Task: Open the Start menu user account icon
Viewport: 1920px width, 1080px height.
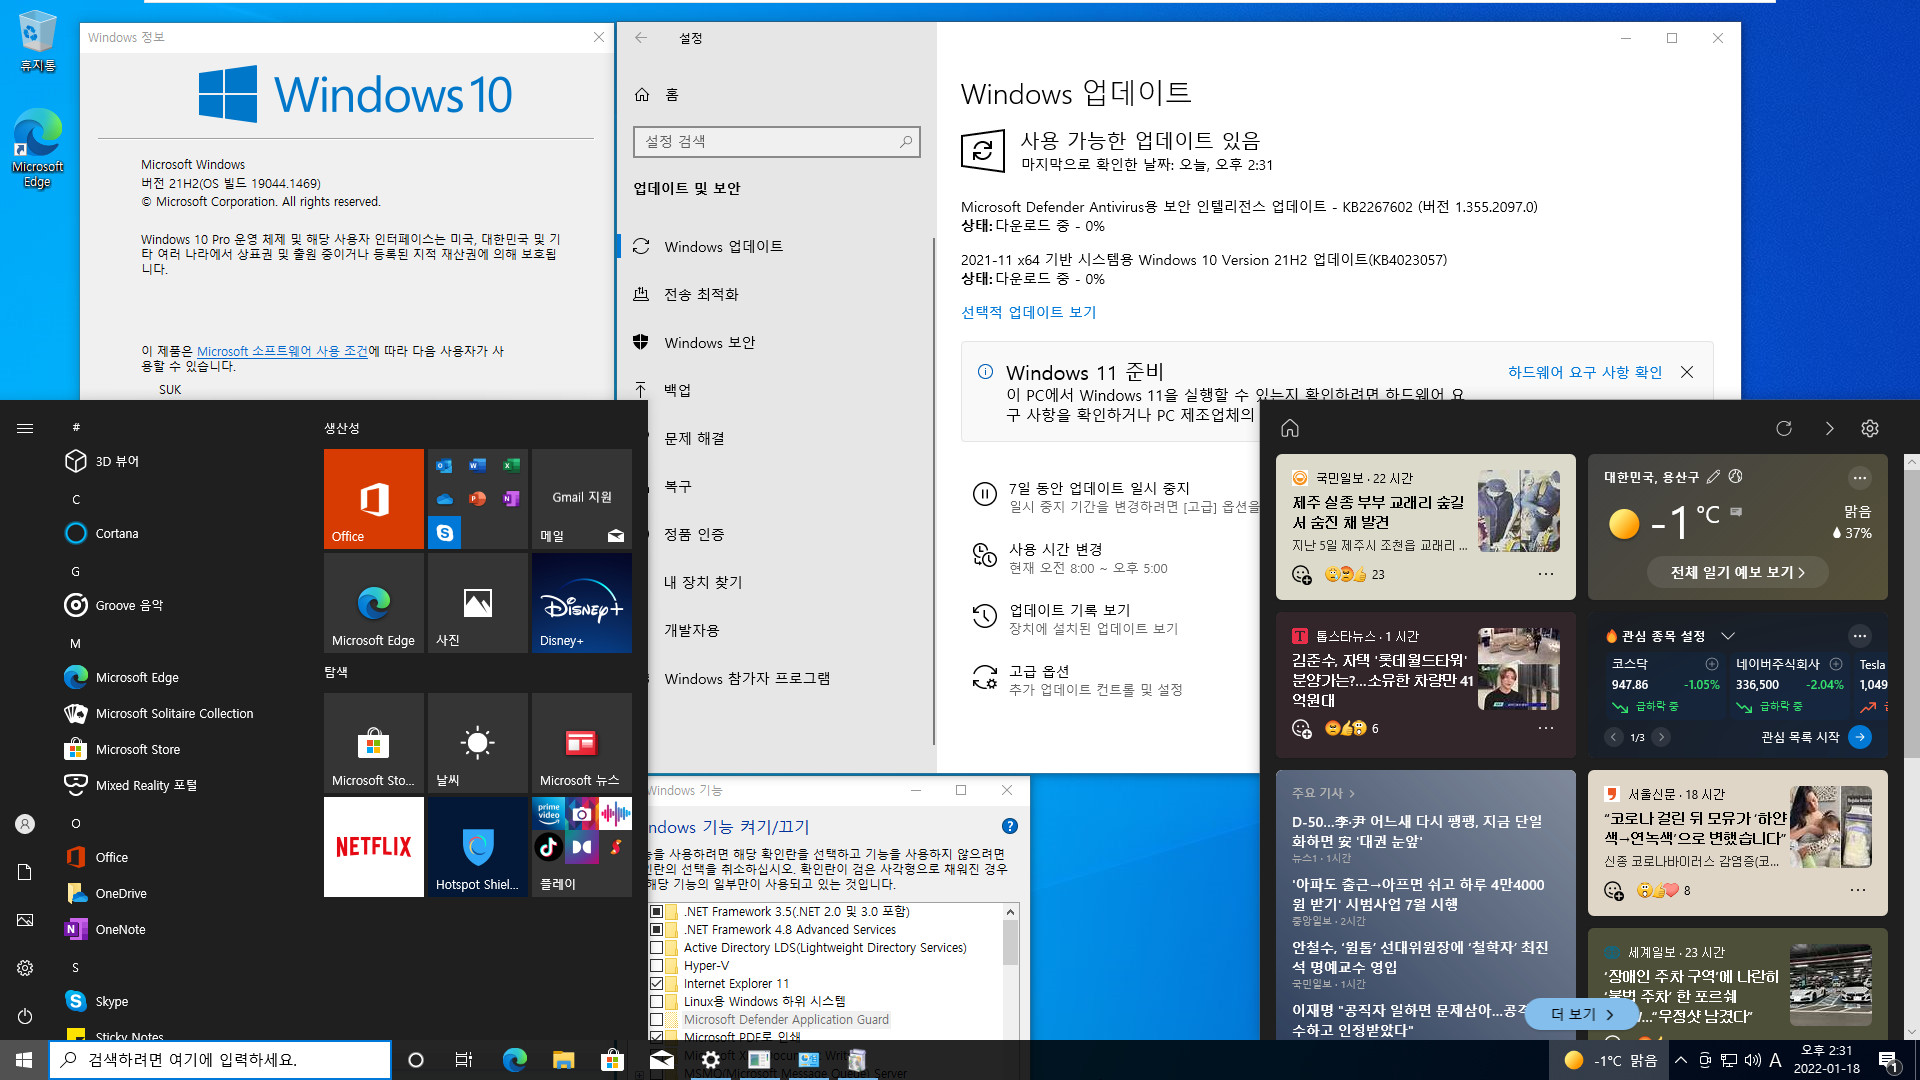Action: pyautogui.click(x=25, y=824)
